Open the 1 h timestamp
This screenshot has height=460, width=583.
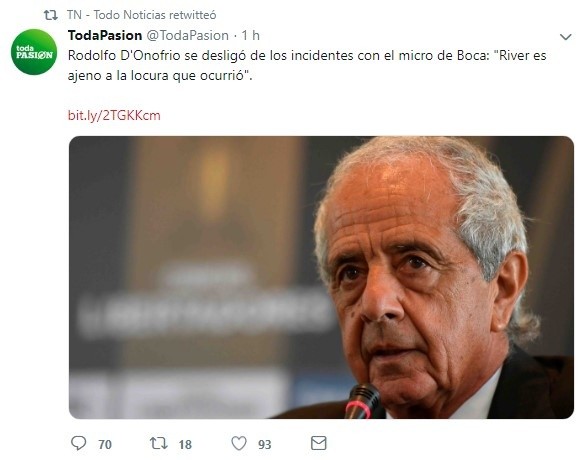pyautogui.click(x=251, y=35)
